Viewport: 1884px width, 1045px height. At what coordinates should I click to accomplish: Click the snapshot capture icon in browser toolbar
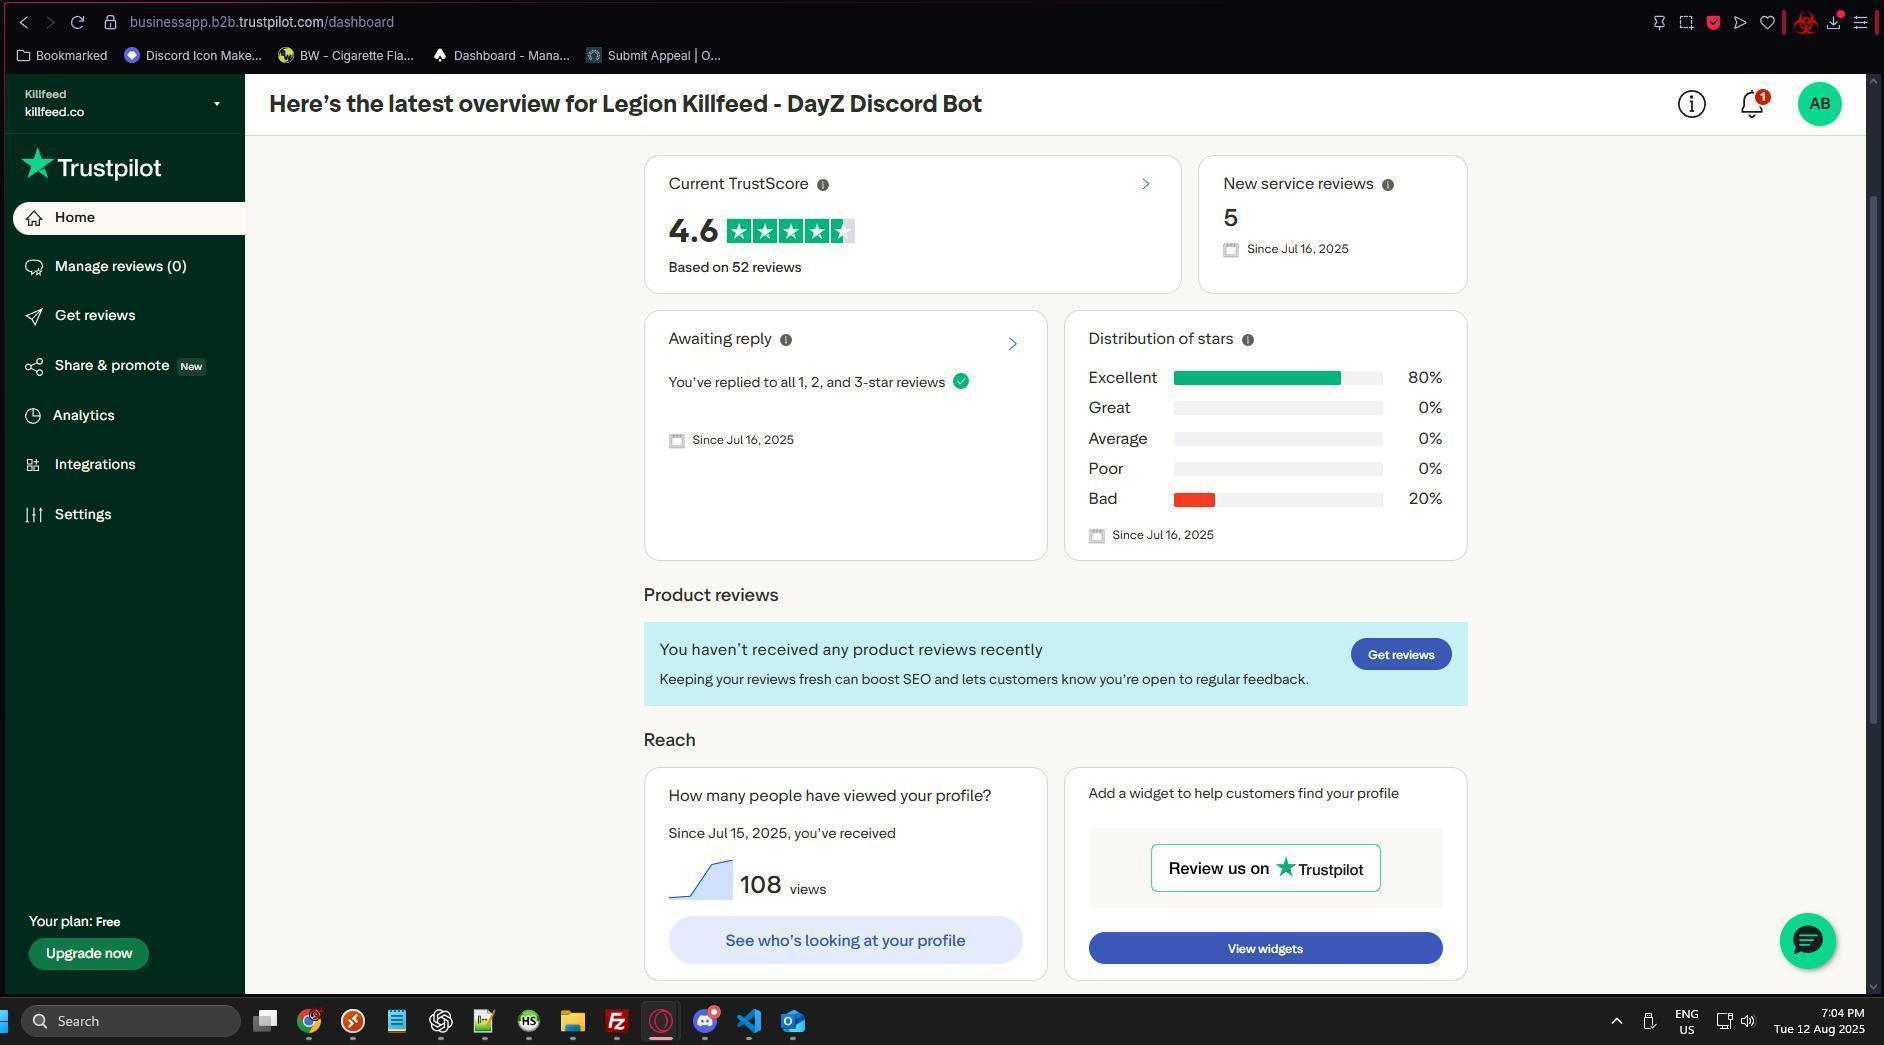coord(1686,22)
